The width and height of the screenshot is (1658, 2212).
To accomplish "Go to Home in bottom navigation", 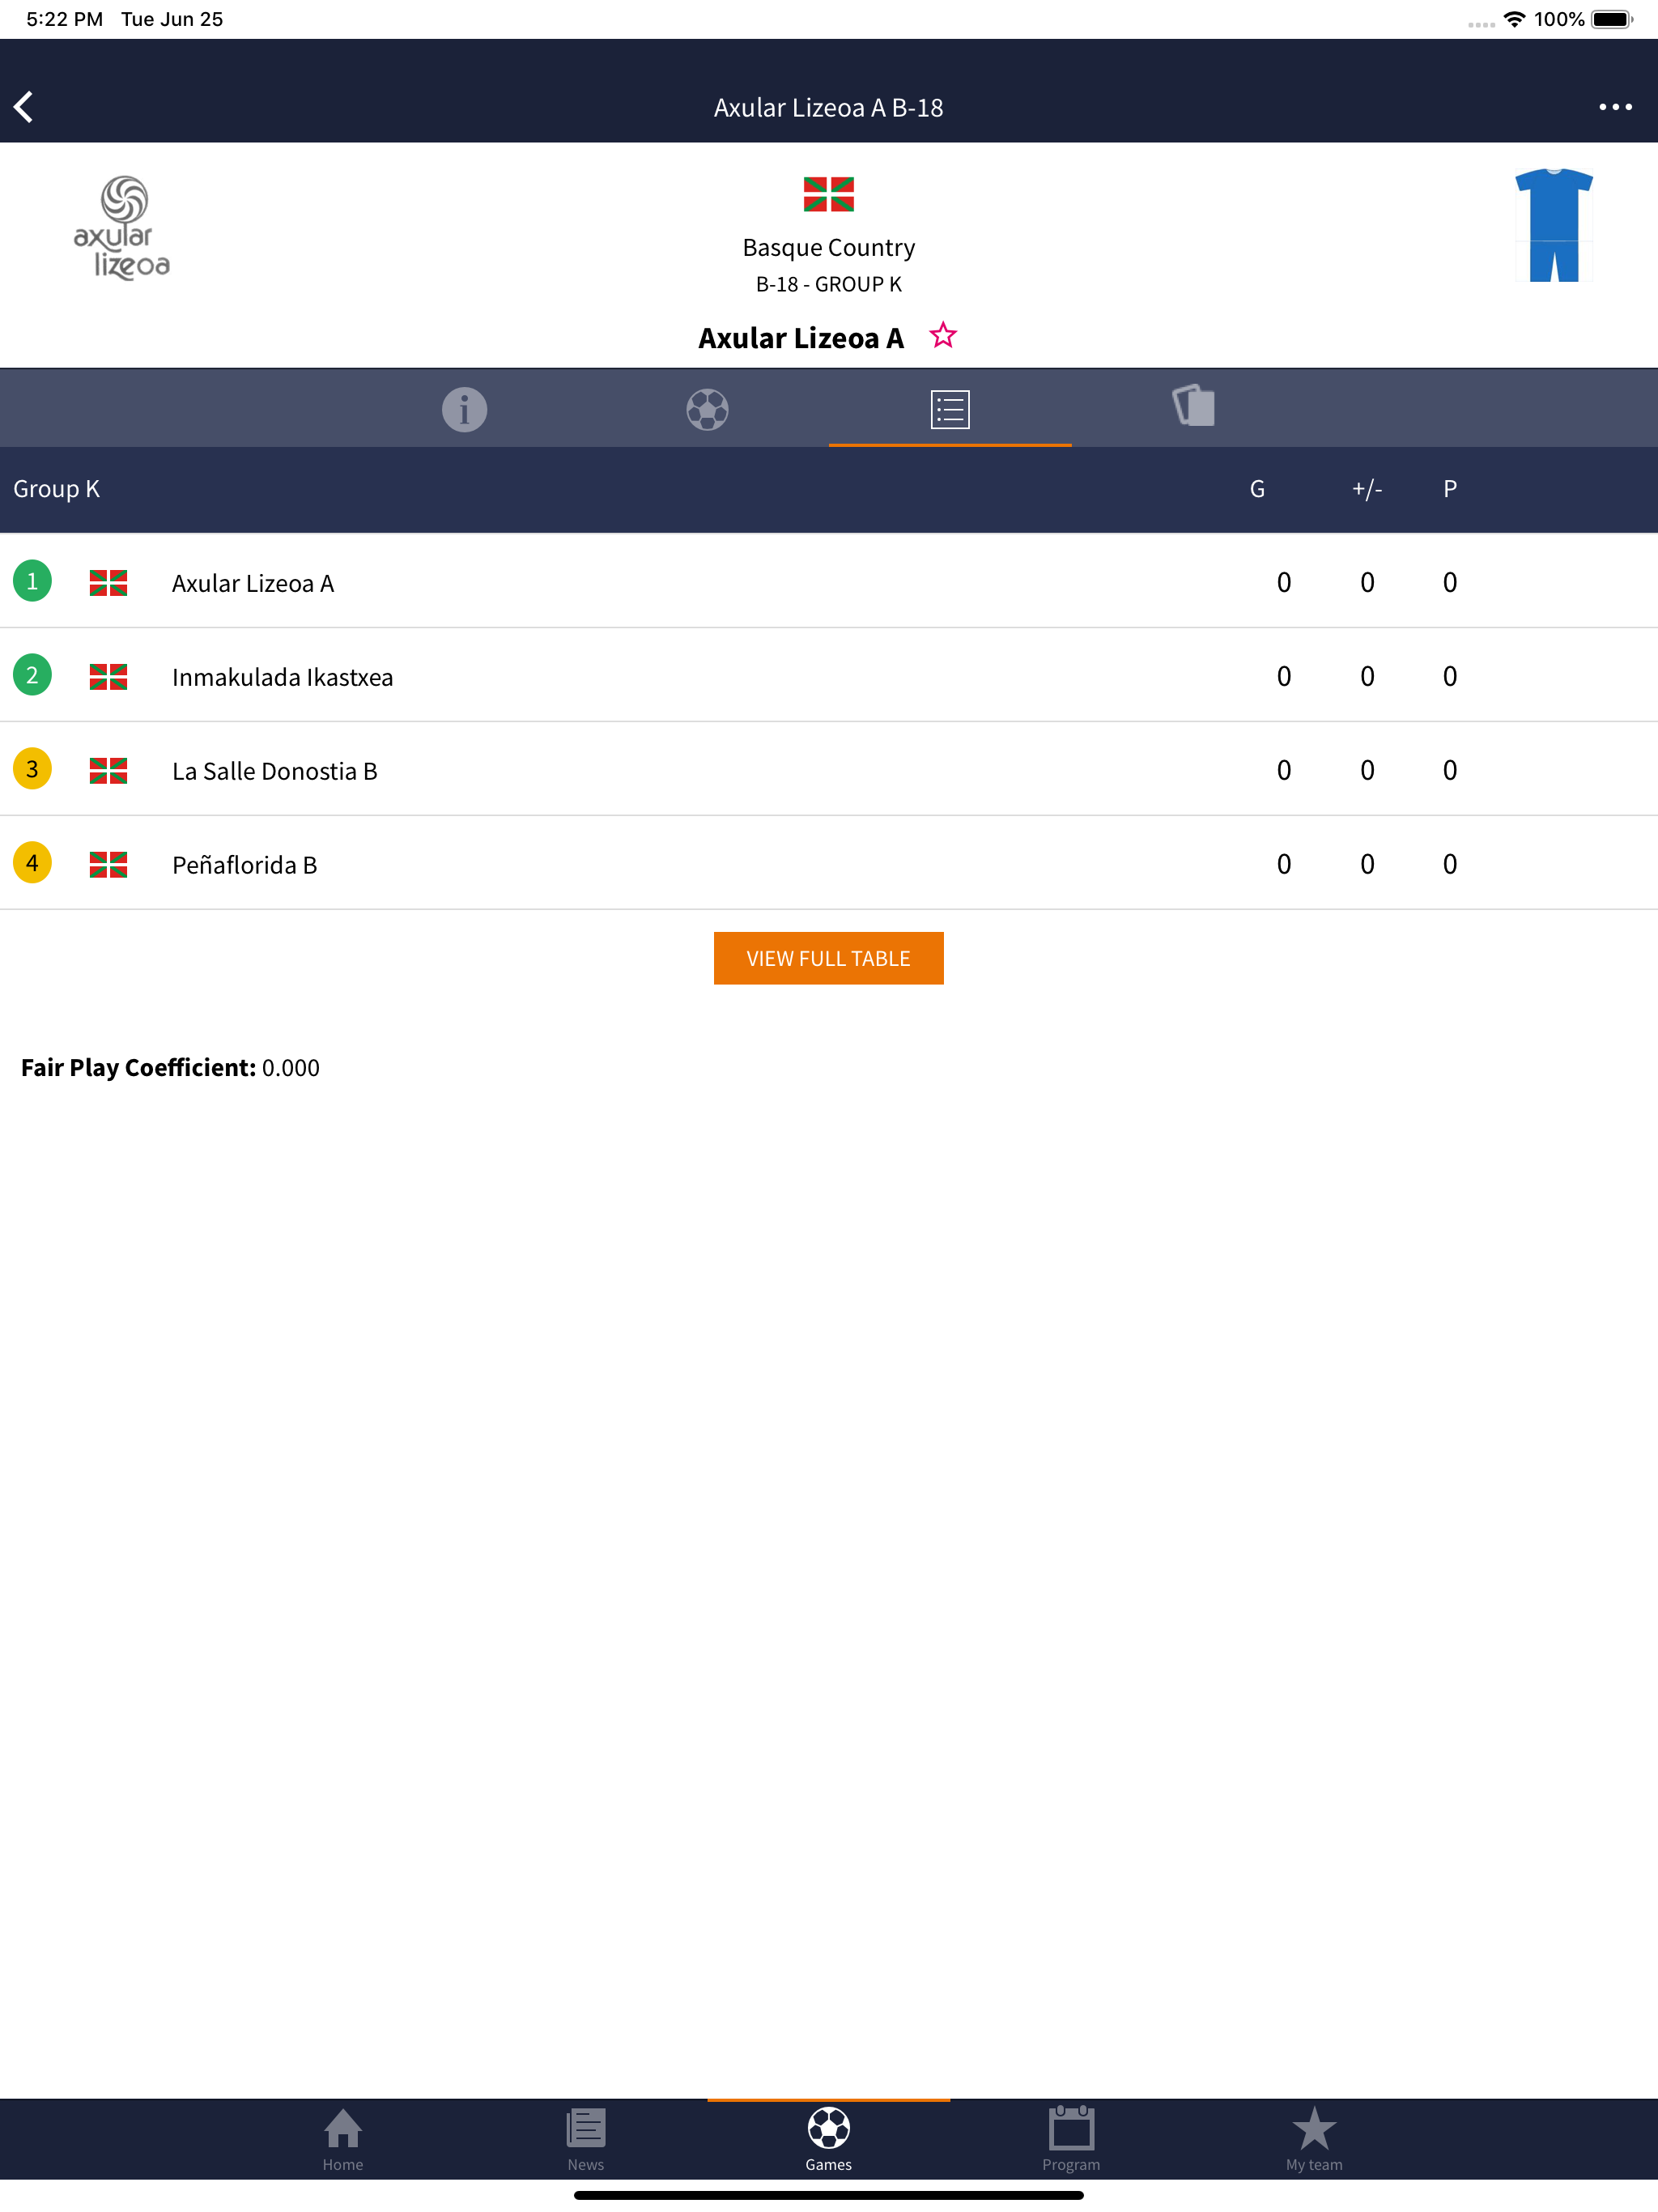I will (x=342, y=2139).
